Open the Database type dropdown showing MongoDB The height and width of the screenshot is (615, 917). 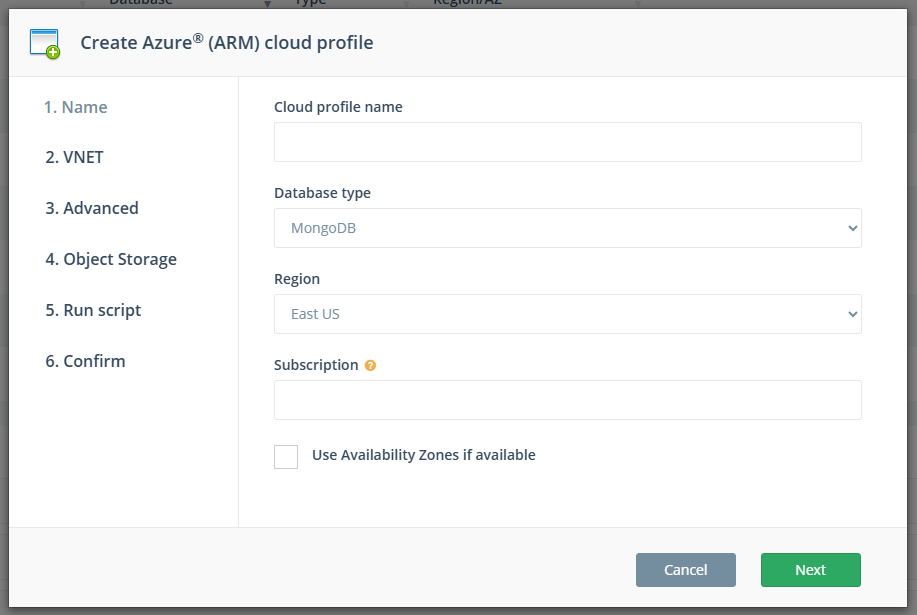pyautogui.click(x=567, y=228)
